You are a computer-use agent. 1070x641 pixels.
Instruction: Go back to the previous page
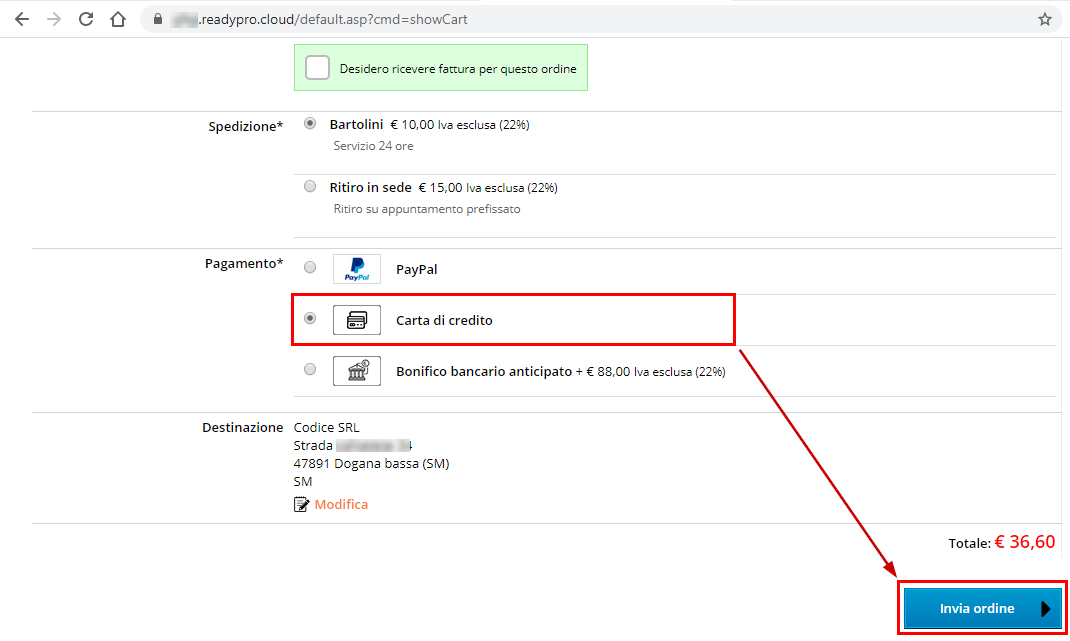pos(22,19)
